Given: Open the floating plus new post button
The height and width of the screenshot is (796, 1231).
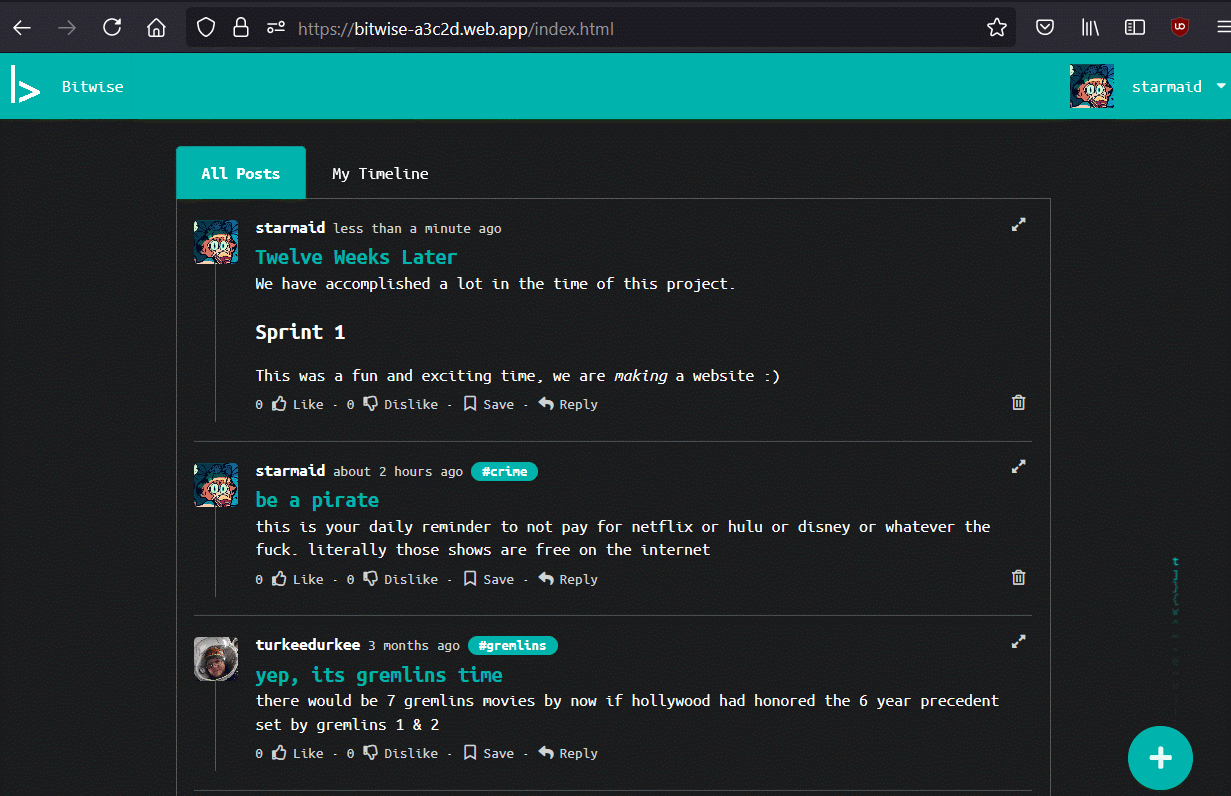Looking at the screenshot, I should click(x=1160, y=758).
